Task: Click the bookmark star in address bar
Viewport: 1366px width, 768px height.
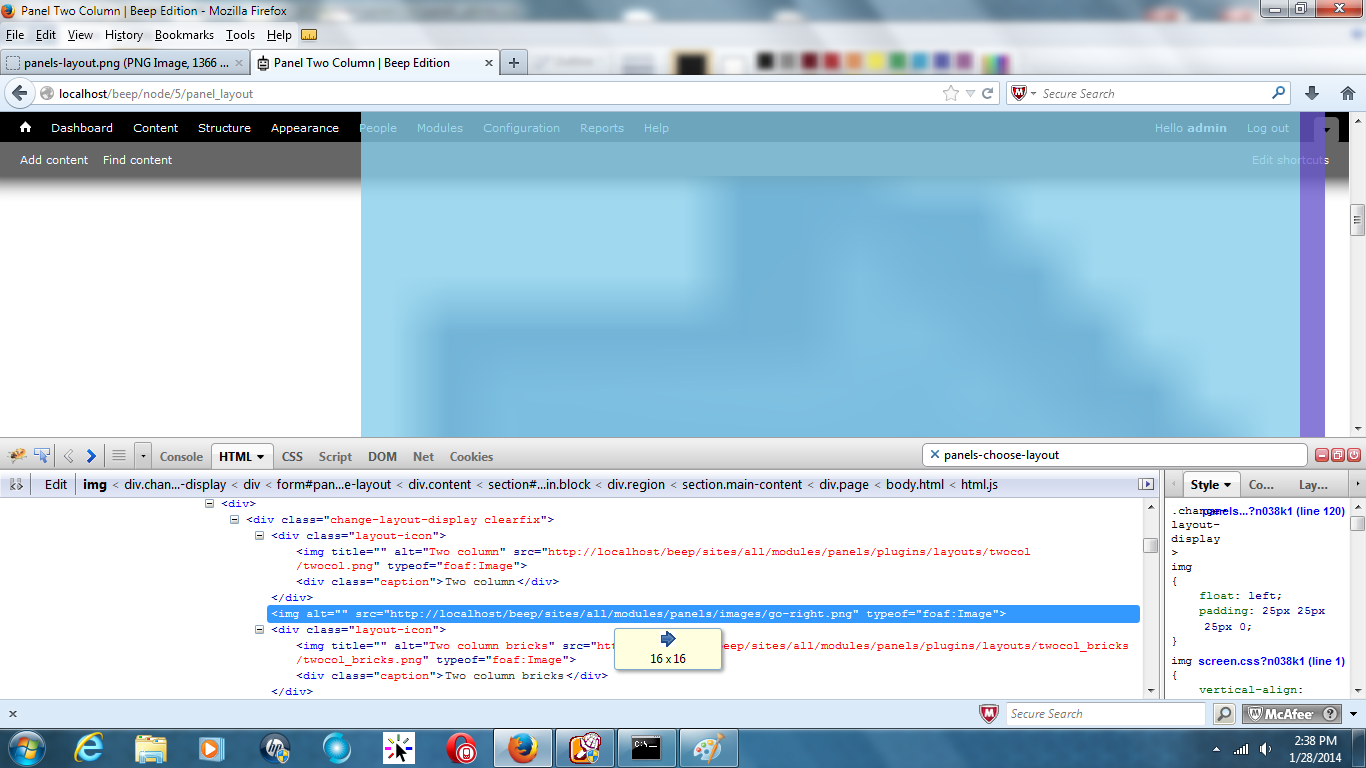Action: pos(950,93)
